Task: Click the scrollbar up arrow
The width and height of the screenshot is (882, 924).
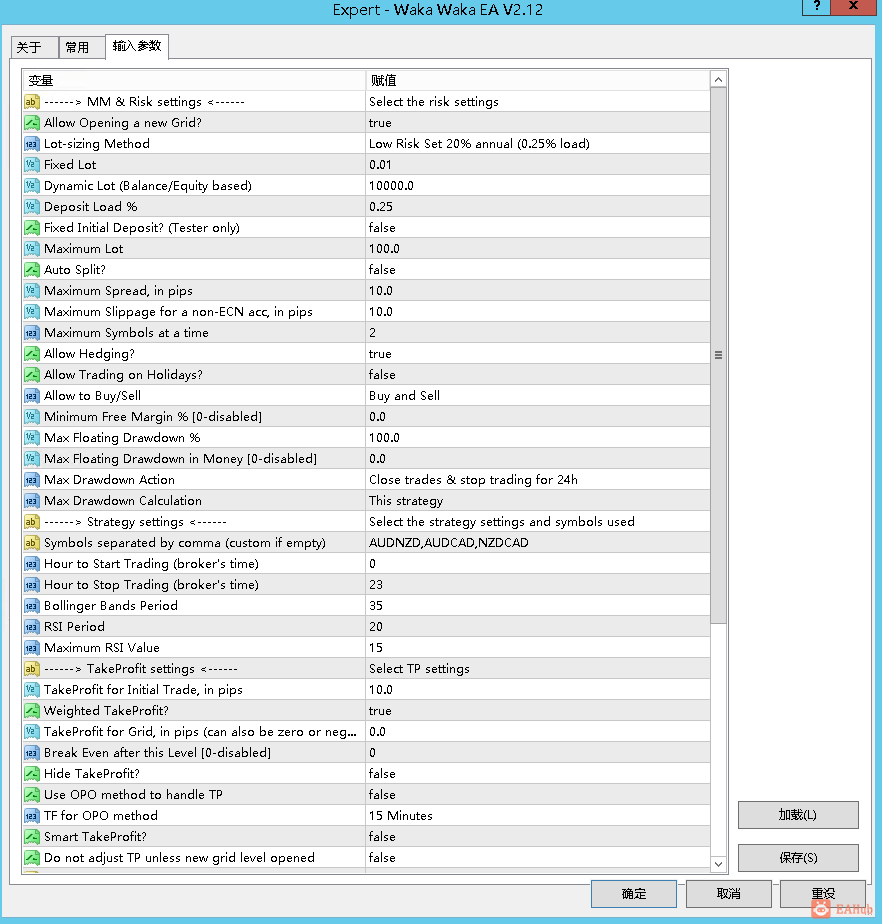Action: pos(718,80)
